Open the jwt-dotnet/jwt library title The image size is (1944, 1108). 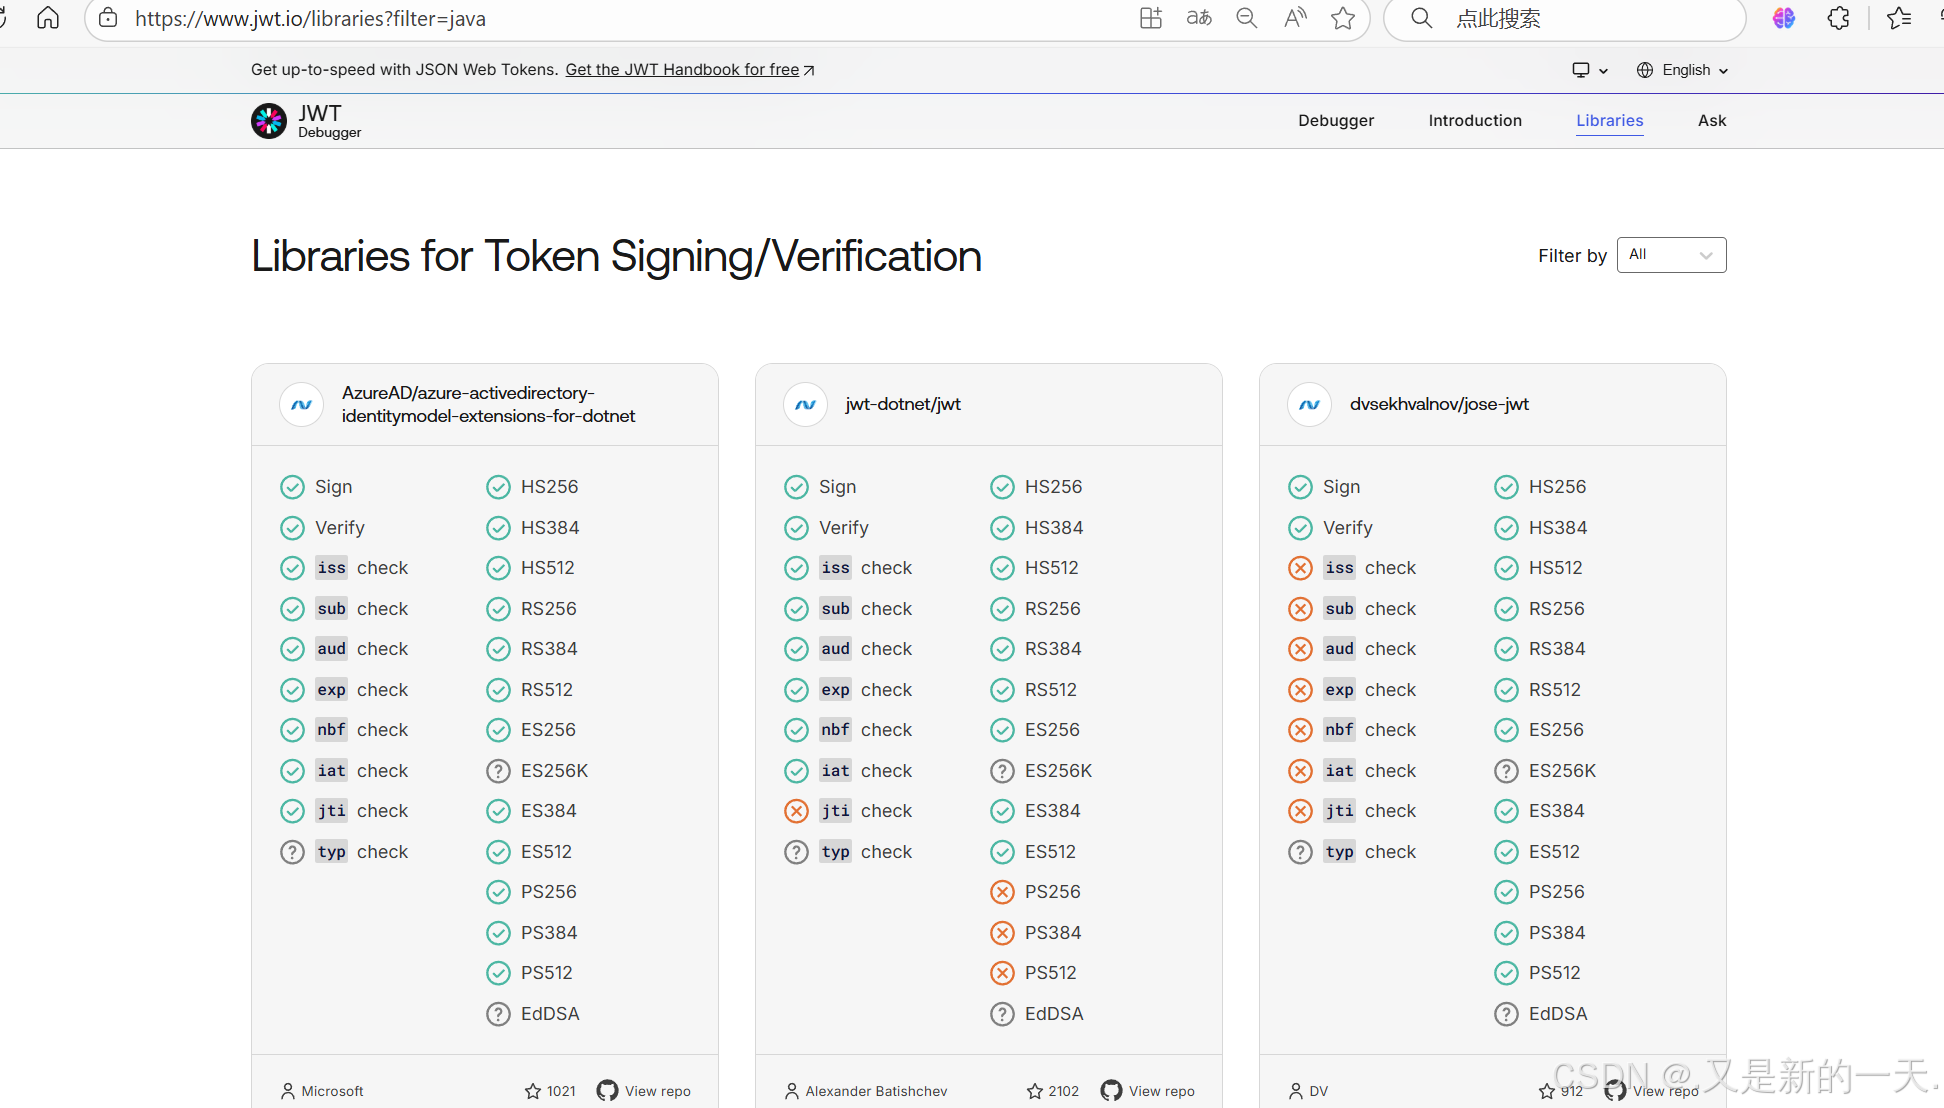coord(903,404)
